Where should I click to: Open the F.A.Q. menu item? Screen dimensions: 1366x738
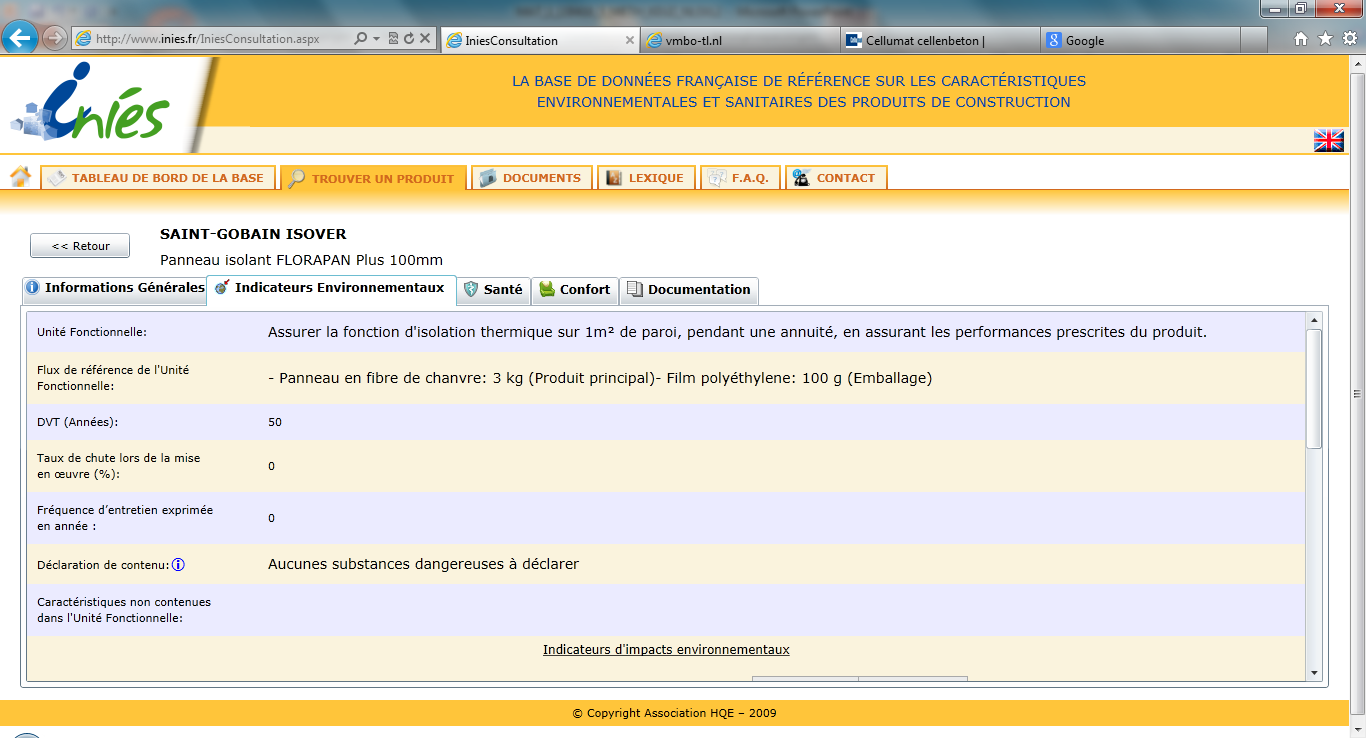pos(740,178)
